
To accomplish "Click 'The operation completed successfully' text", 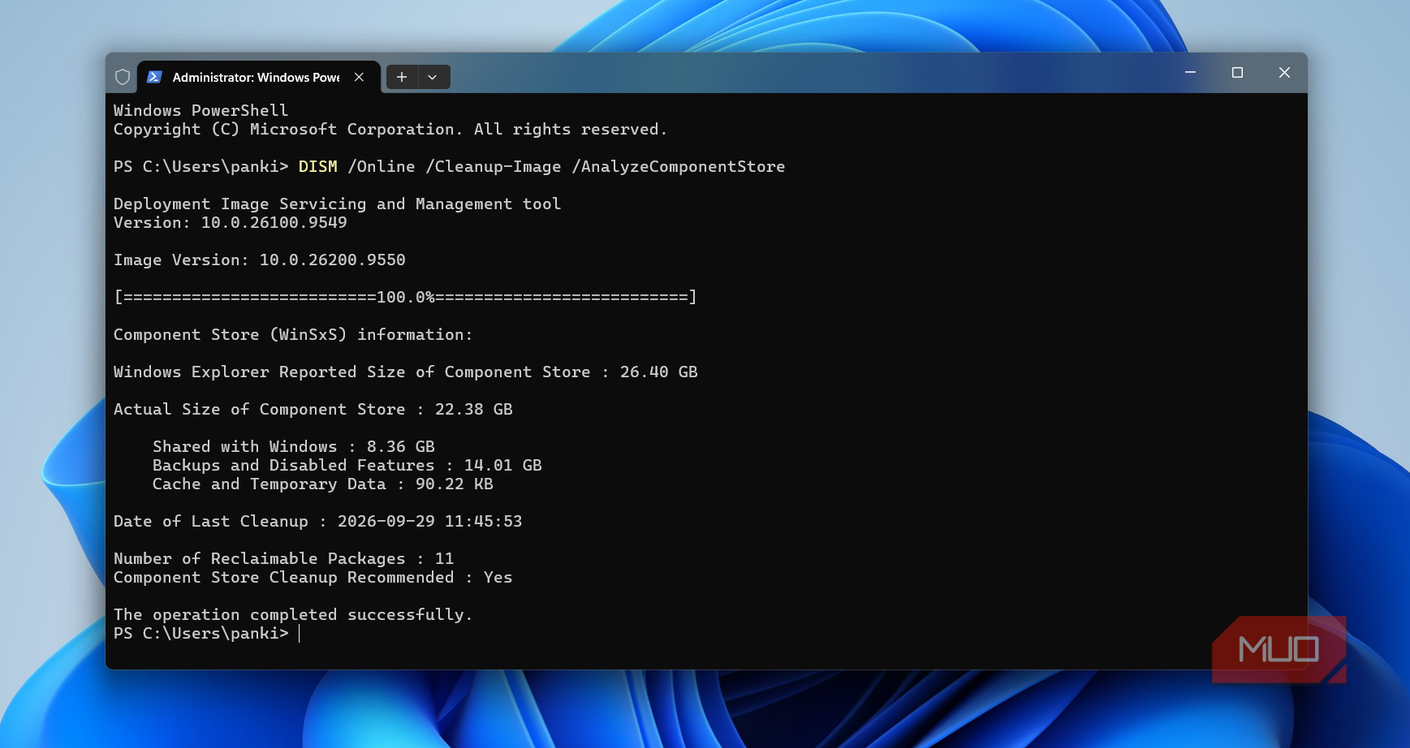I will [x=293, y=615].
